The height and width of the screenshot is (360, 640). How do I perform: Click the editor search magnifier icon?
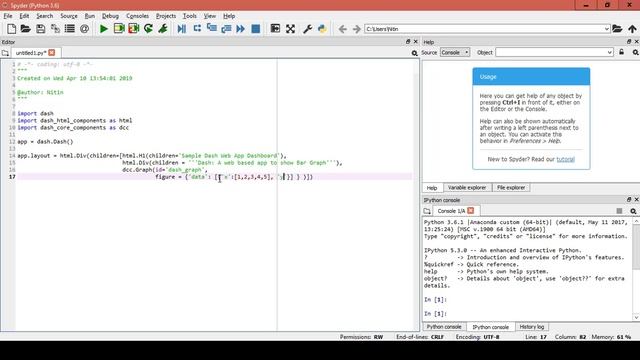coord(414,53)
